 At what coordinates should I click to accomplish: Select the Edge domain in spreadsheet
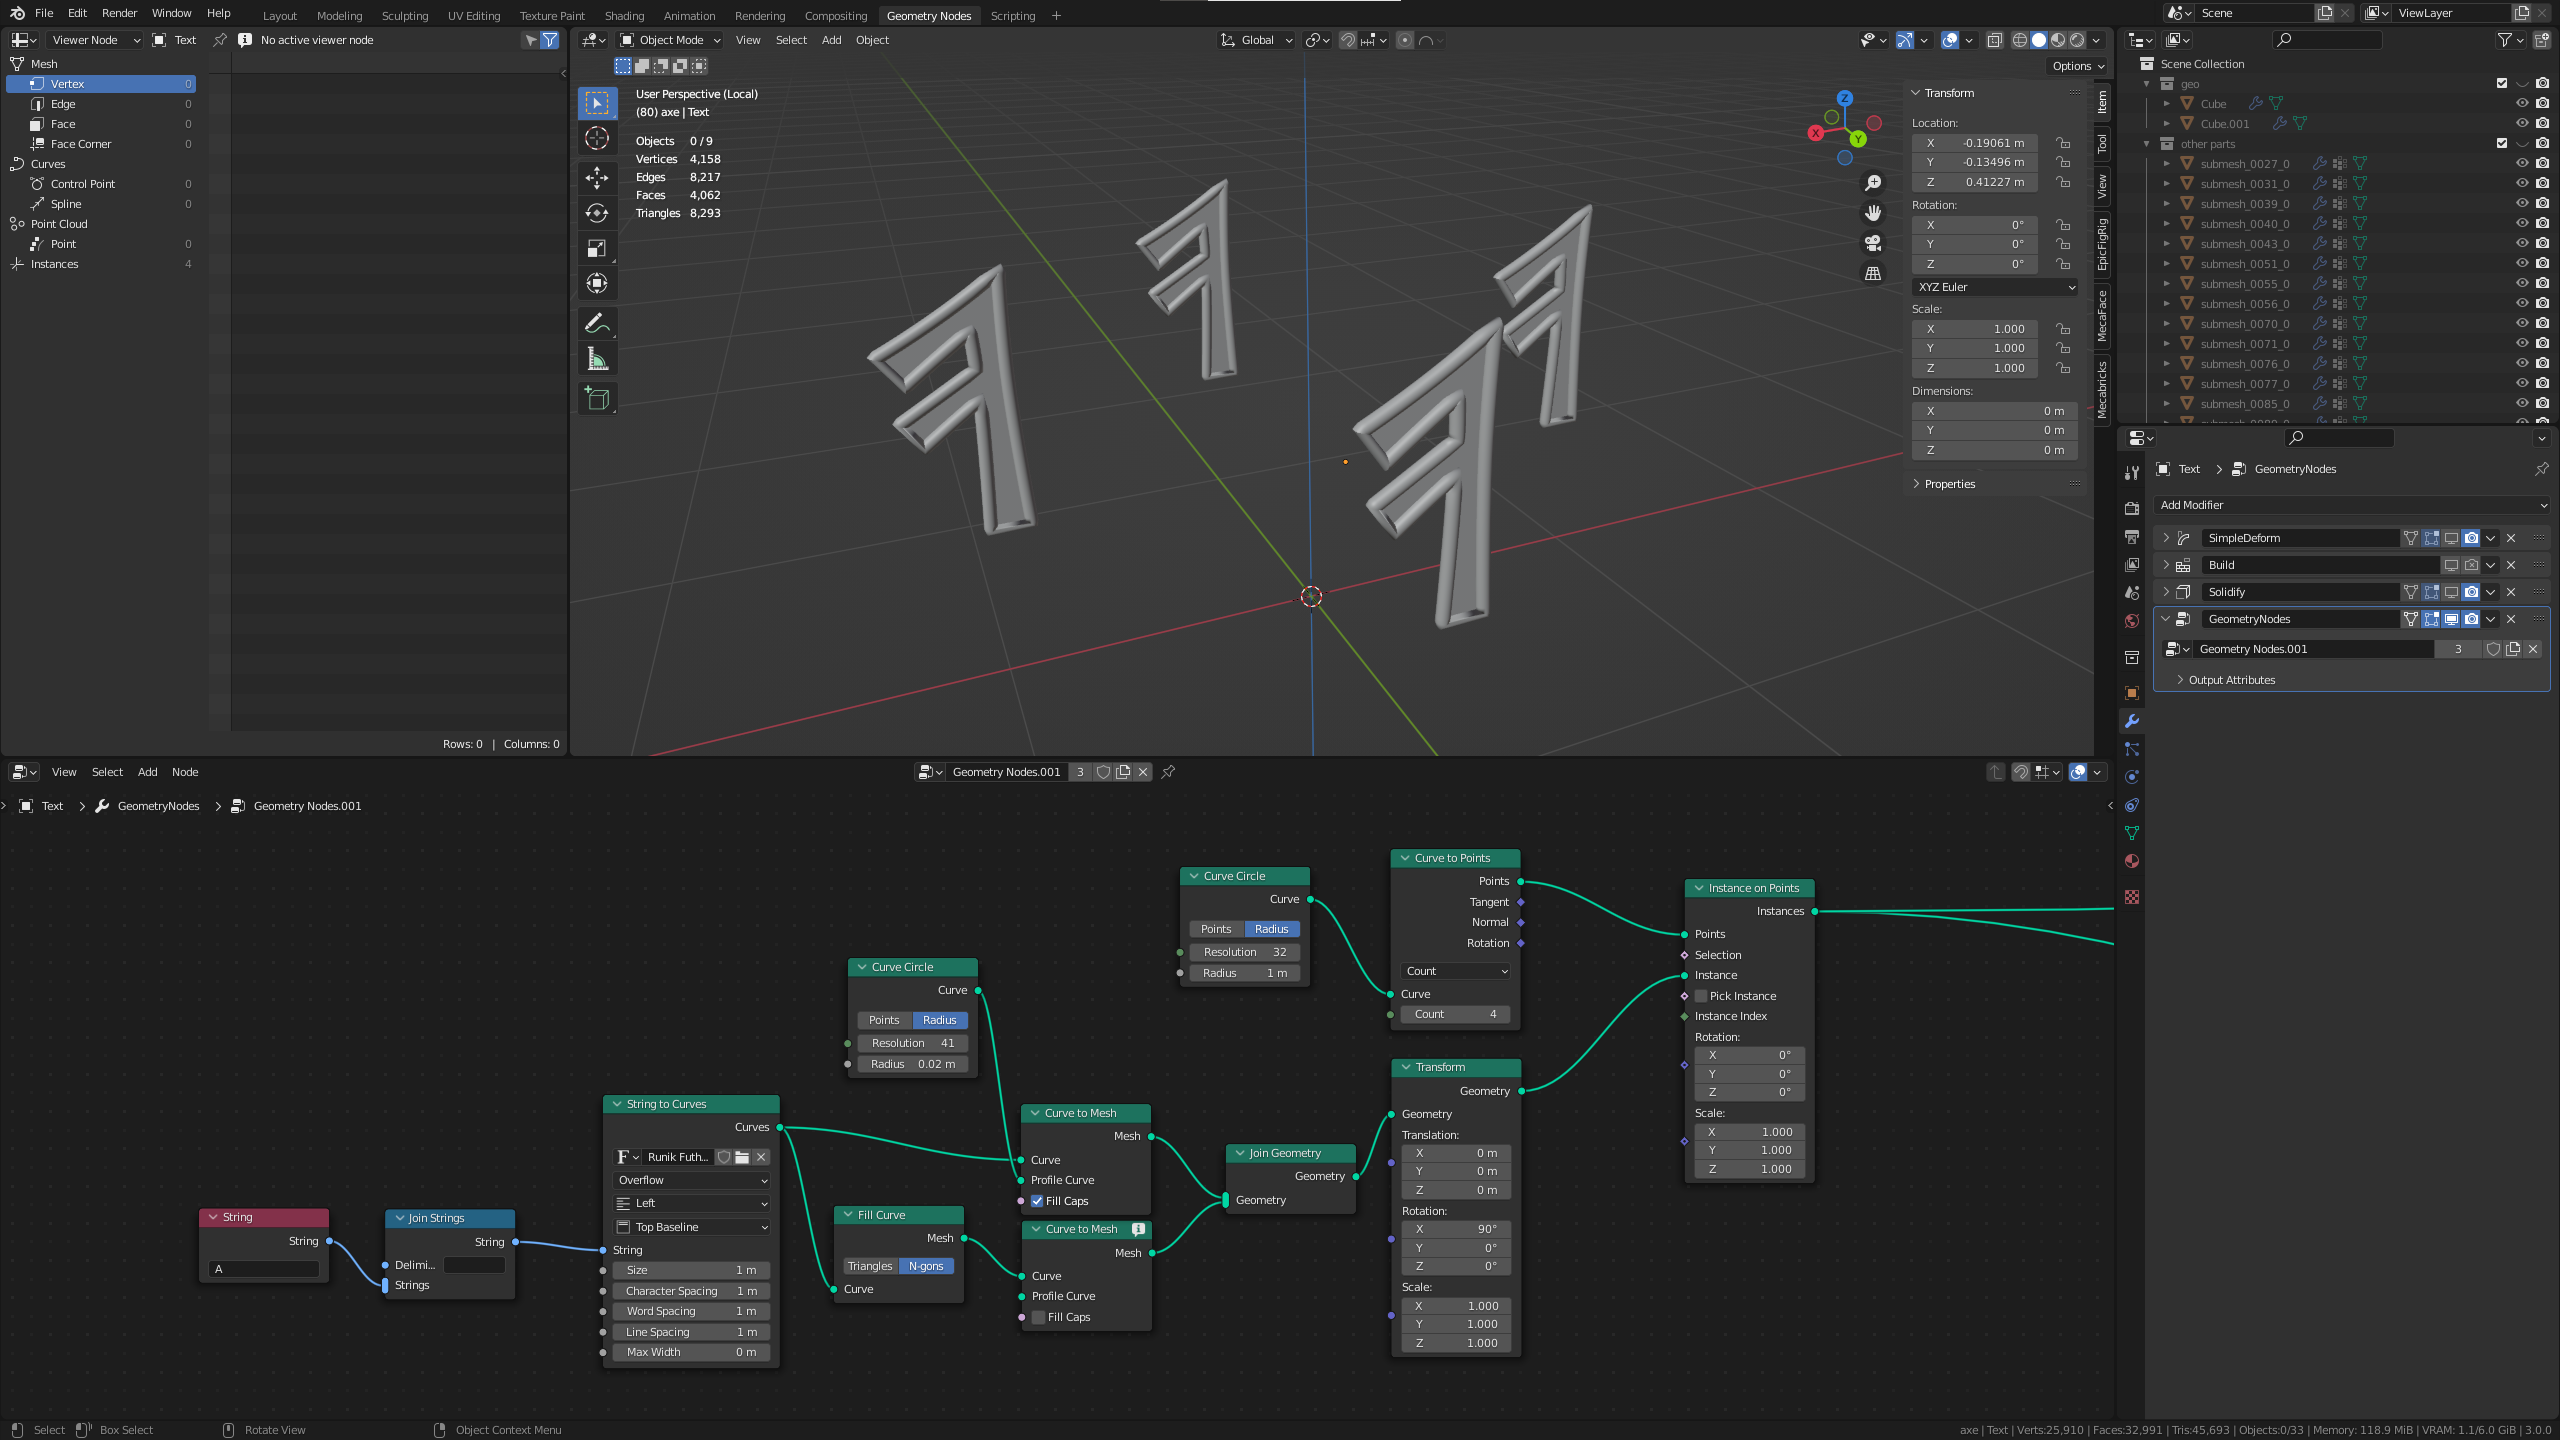point(63,104)
